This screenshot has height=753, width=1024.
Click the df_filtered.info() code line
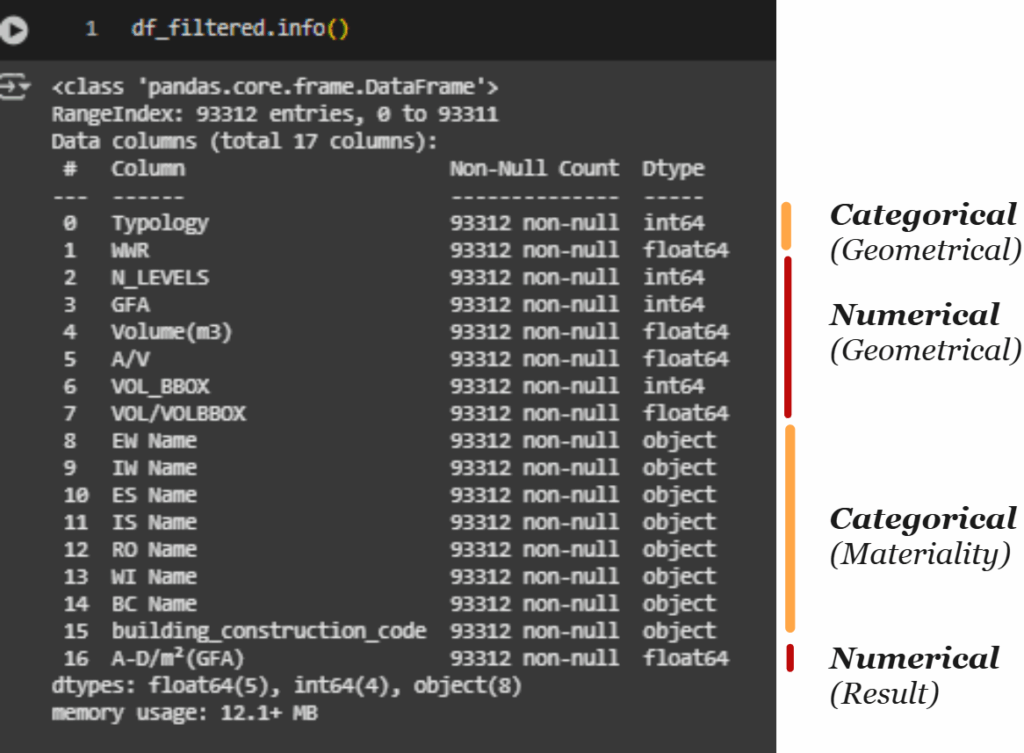(x=240, y=28)
